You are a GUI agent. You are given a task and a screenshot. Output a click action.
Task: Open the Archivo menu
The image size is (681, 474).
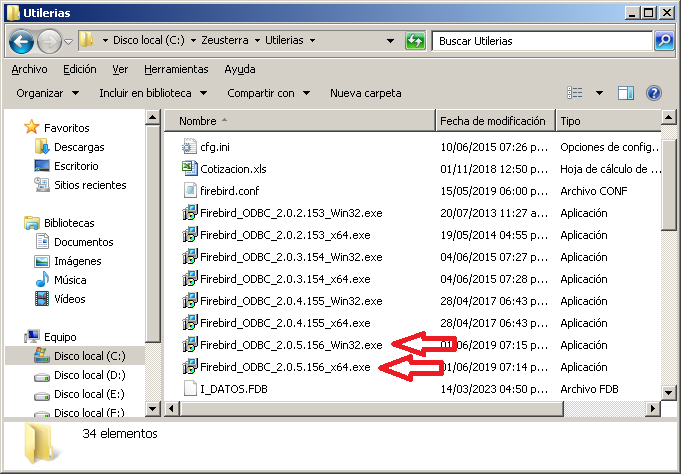[29, 69]
